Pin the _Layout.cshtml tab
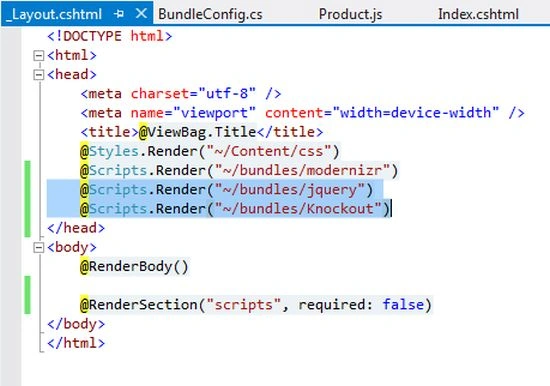 [x=119, y=14]
